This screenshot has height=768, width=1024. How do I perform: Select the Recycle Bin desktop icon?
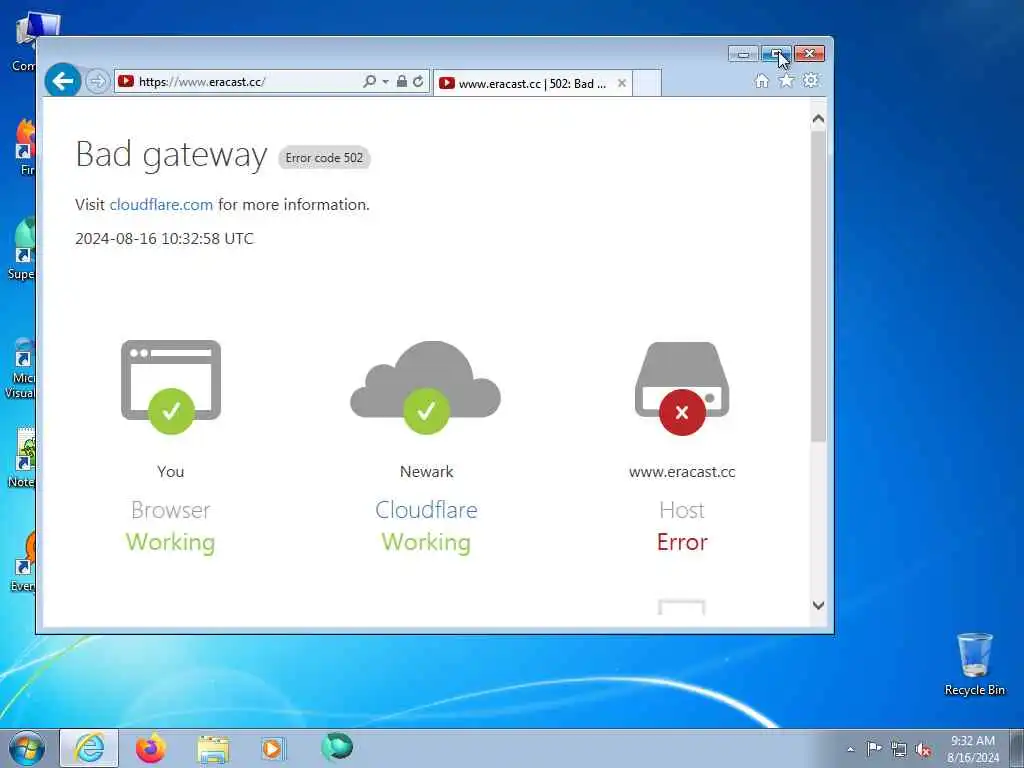pyautogui.click(x=974, y=664)
